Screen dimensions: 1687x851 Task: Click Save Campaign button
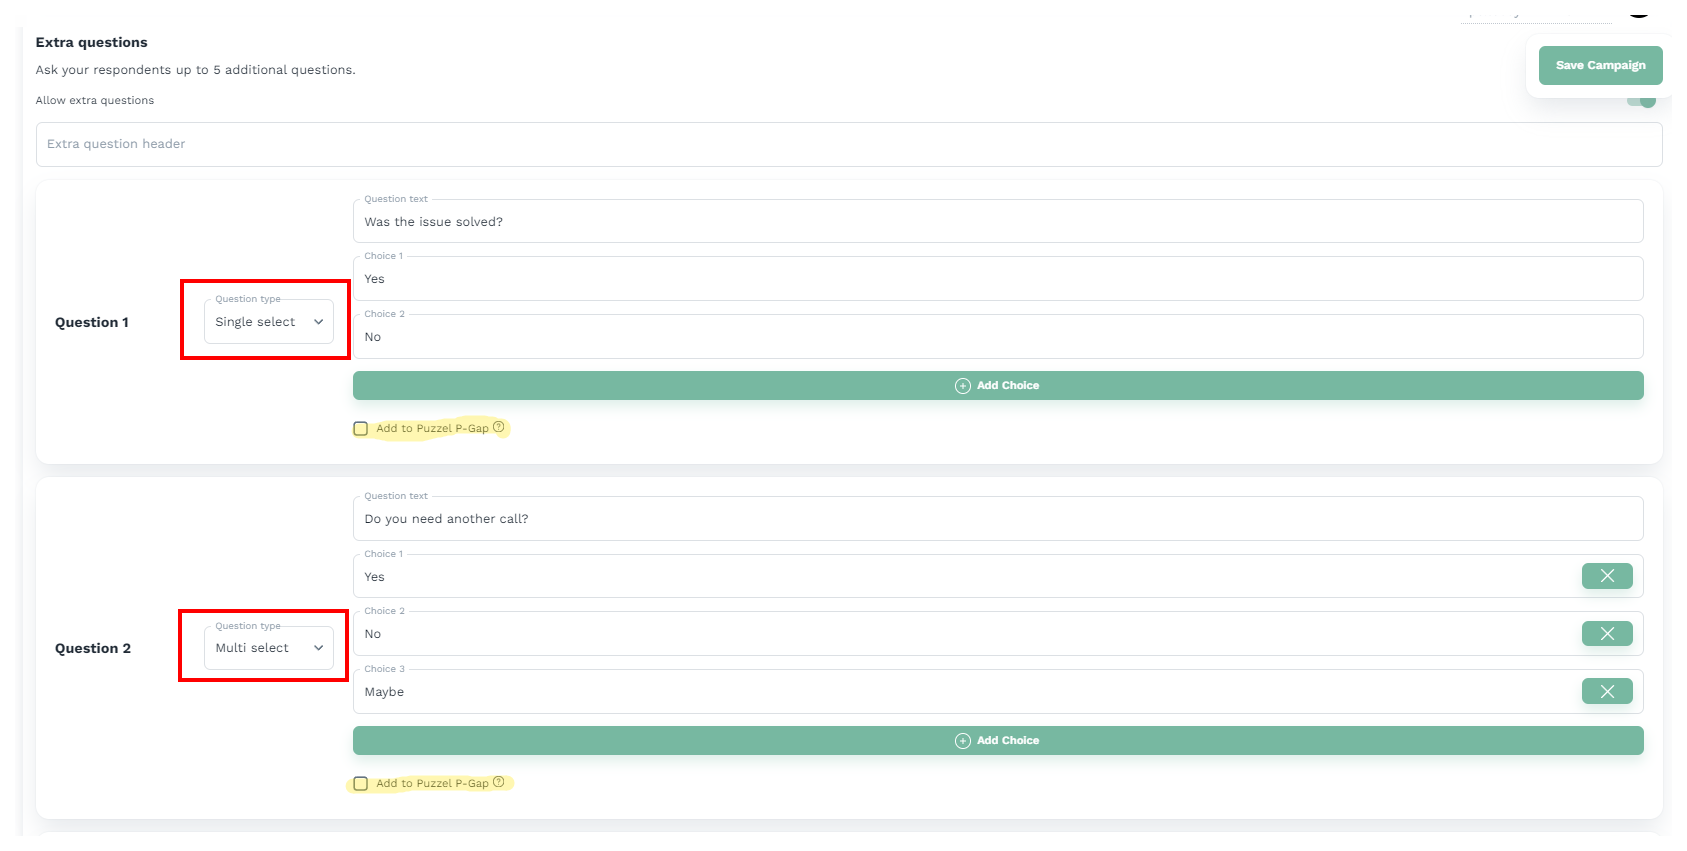[1599, 65]
